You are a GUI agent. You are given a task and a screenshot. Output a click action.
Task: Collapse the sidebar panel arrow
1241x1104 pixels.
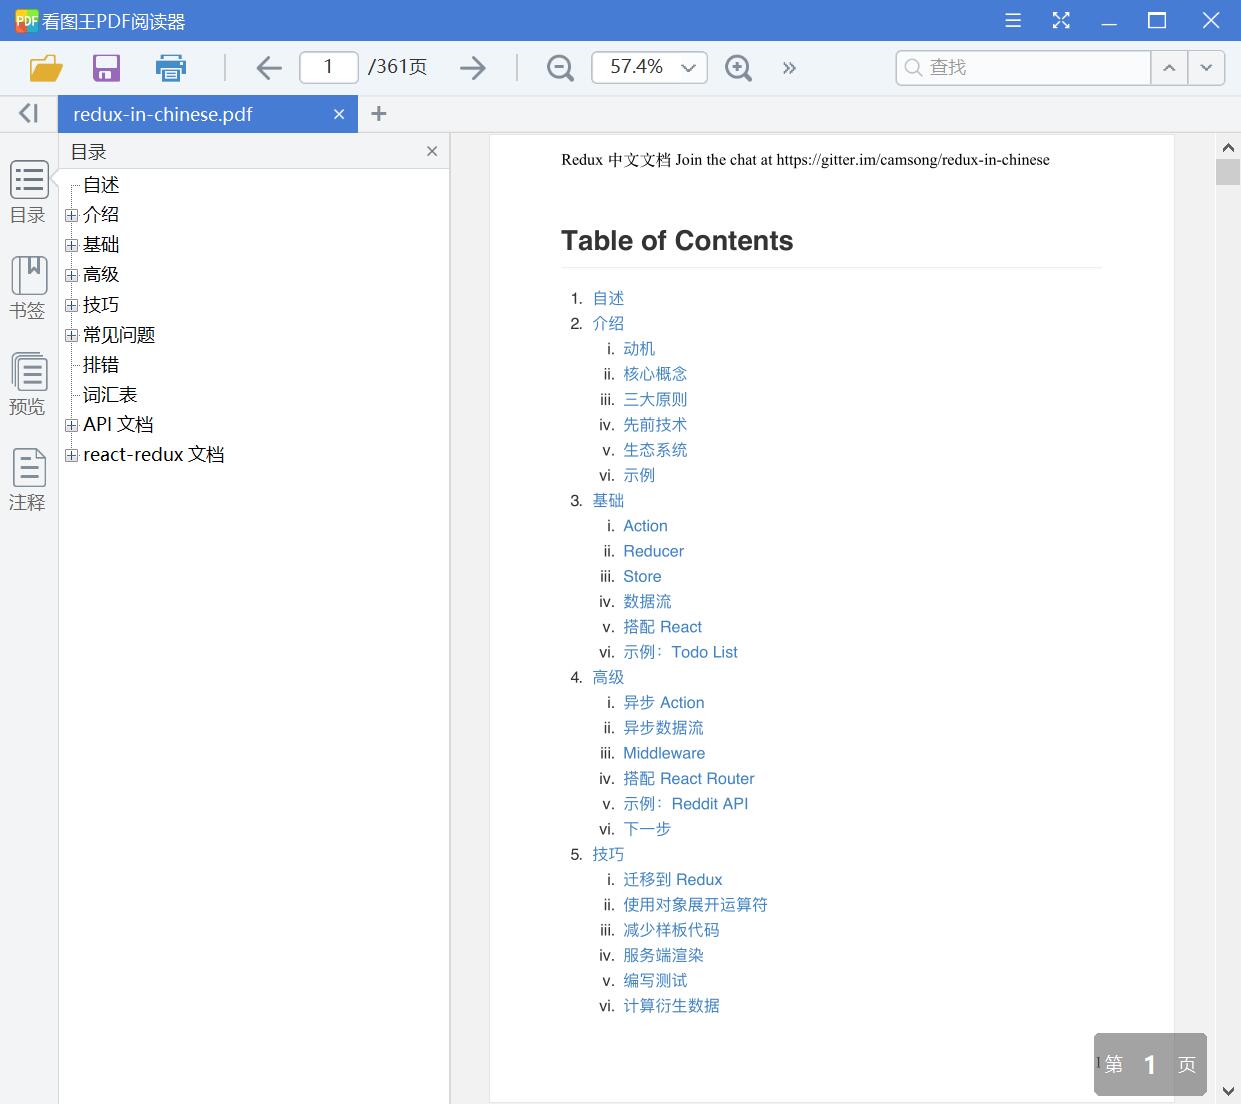point(29,114)
